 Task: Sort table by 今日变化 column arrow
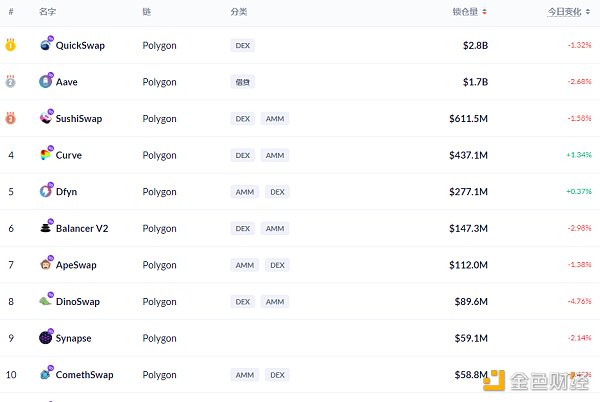pos(595,12)
